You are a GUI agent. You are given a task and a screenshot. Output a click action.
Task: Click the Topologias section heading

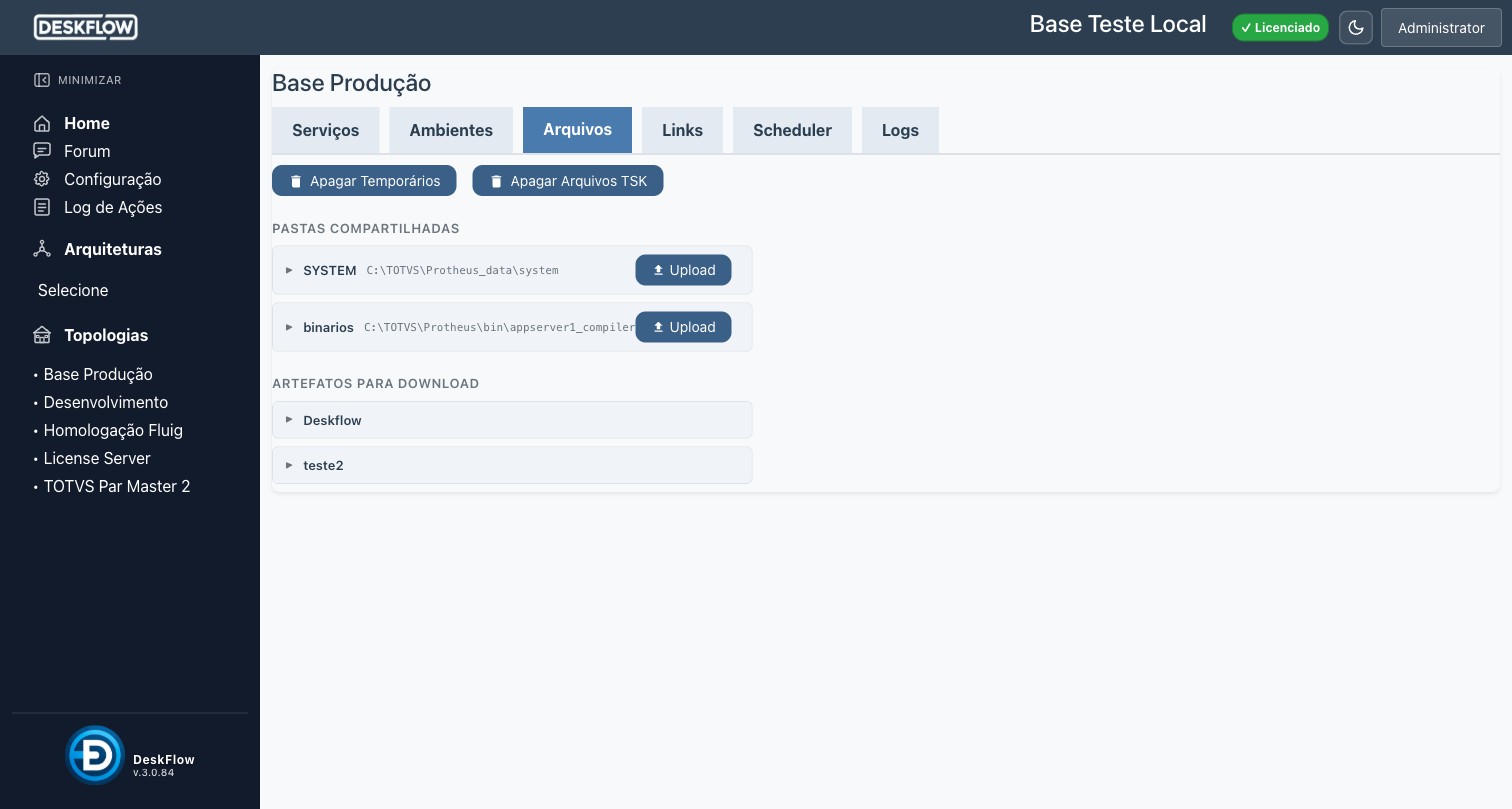tap(106, 335)
